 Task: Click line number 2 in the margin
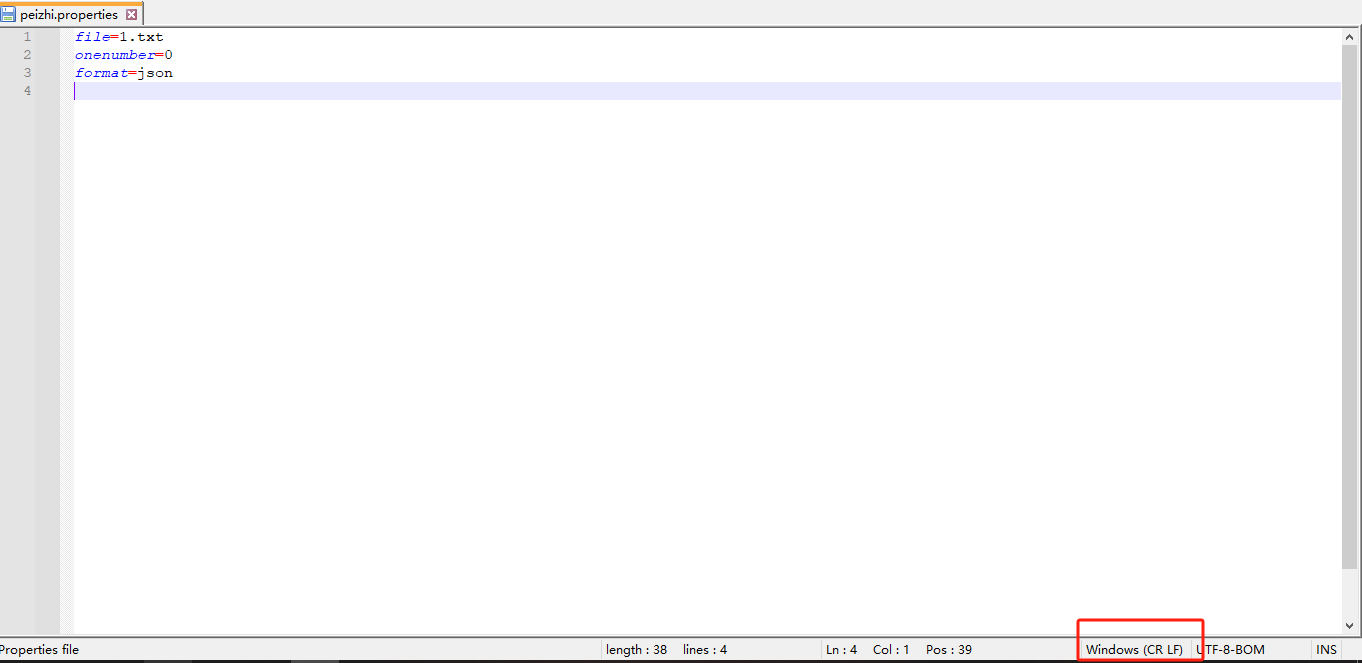click(x=27, y=55)
